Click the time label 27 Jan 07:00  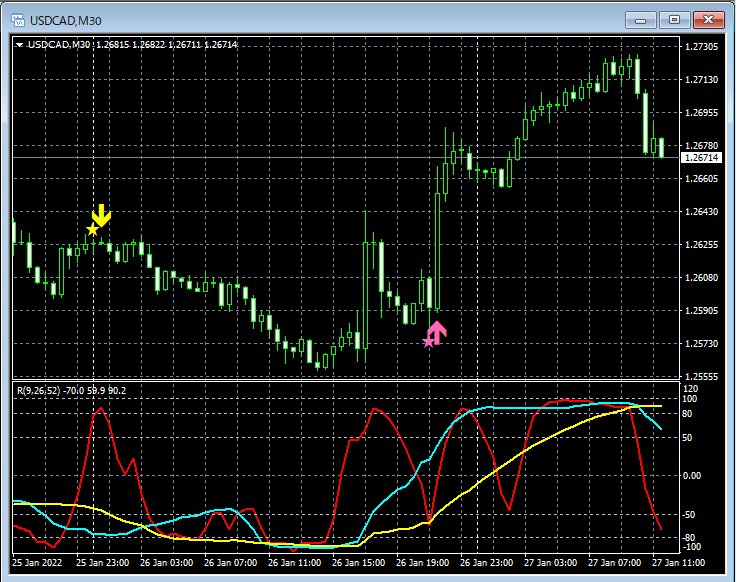[x=614, y=563]
